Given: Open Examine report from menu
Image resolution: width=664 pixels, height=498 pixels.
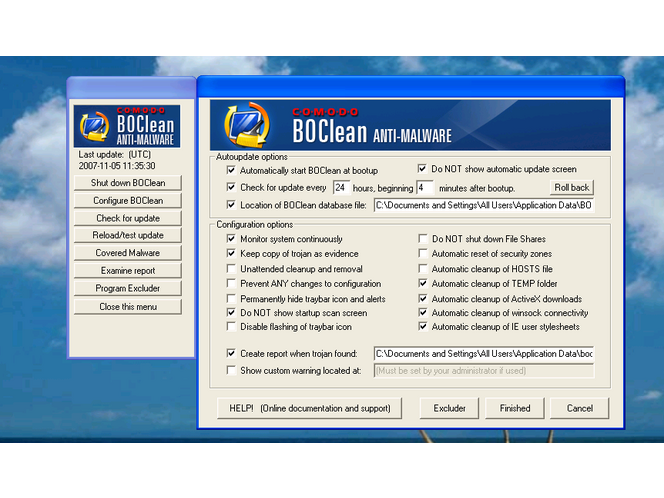Looking at the screenshot, I should coord(128,271).
